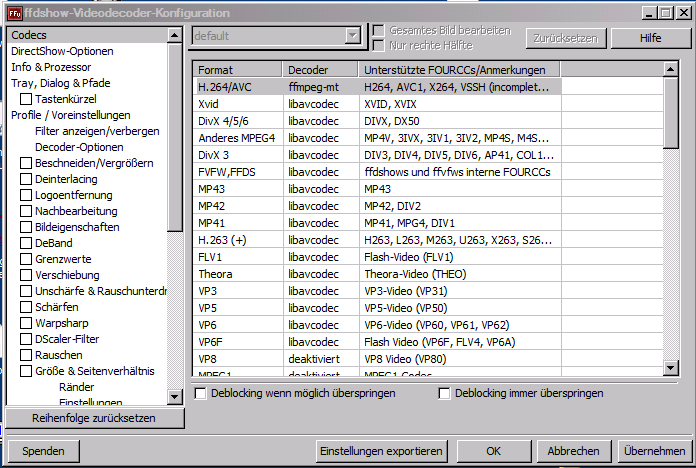Check 'Deblocking immer überspringen' option
Screen dimensions: 696x468
[445, 394]
